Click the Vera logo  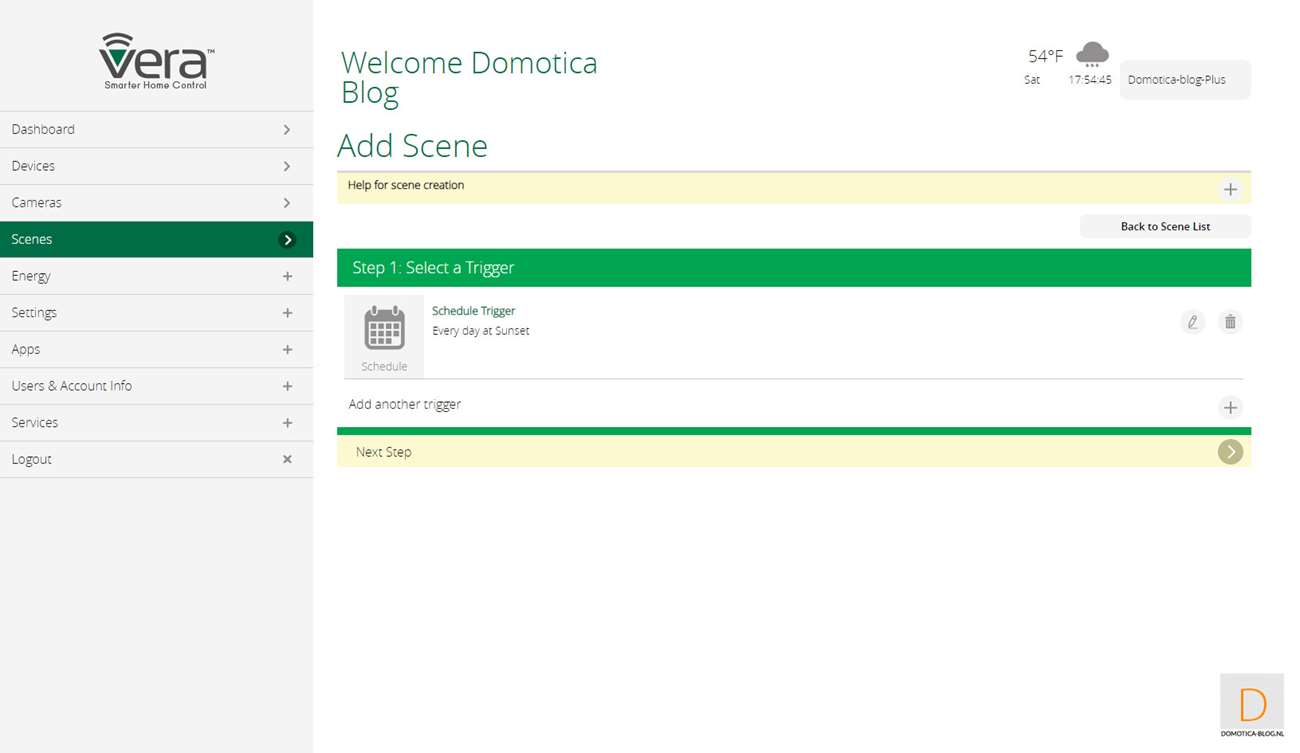coord(156,61)
